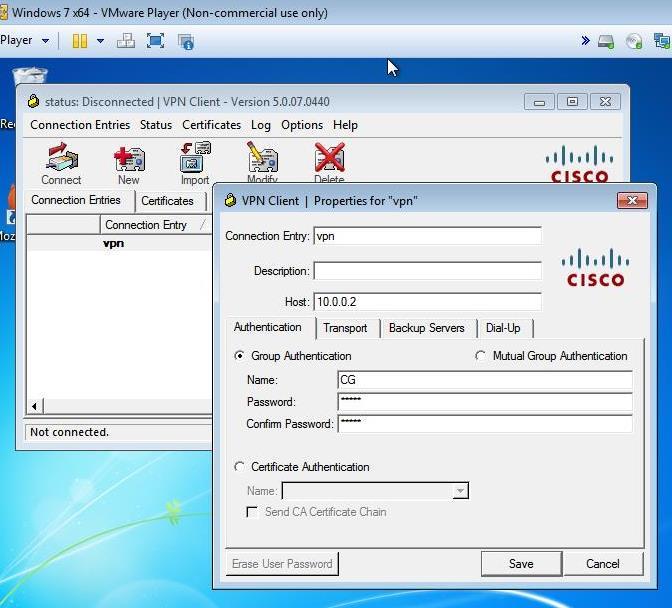Switch to the Transport tab
Screen dimensions: 672x608
click(345, 328)
